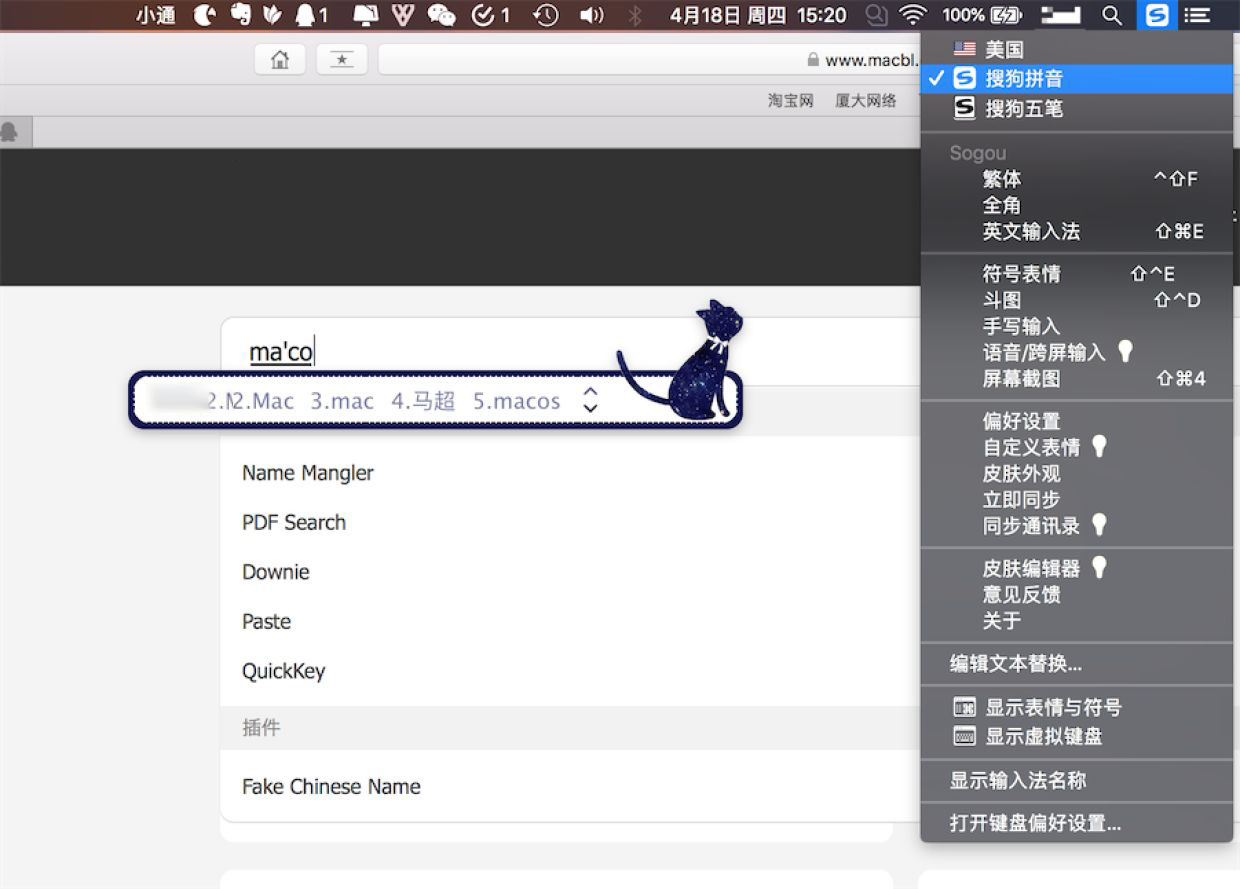The width and height of the screenshot is (1240, 889).
Task: Open the Sogou input method menu bar icon
Action: coord(1156,15)
